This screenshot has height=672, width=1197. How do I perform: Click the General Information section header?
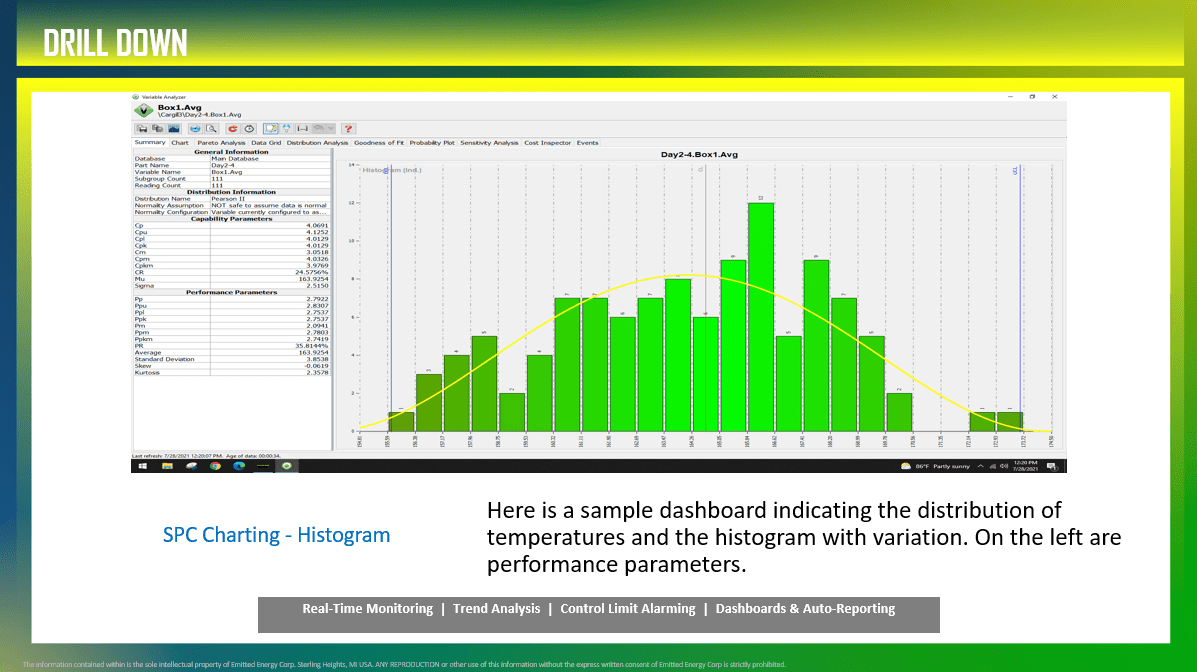(x=231, y=151)
